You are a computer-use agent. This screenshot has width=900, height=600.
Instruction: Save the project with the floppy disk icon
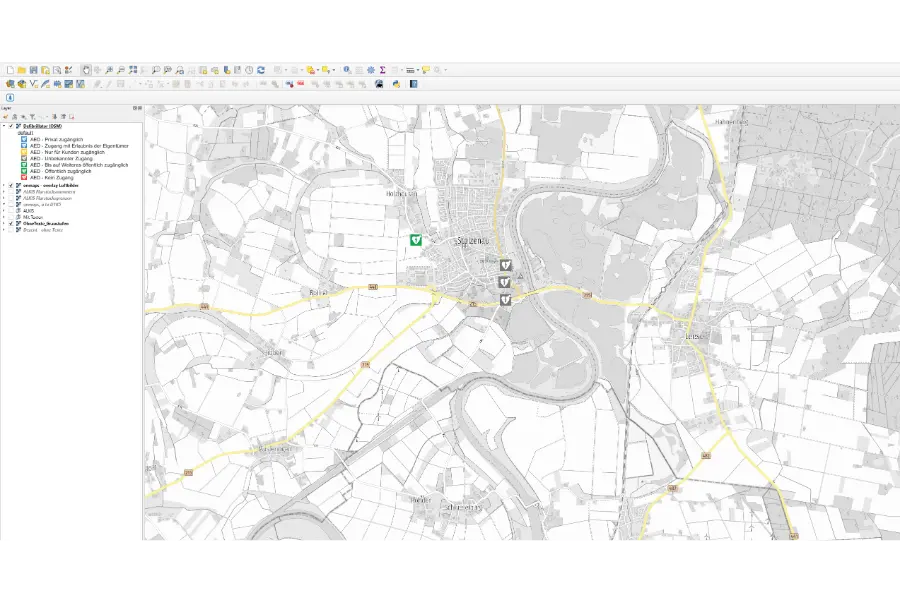coord(33,70)
